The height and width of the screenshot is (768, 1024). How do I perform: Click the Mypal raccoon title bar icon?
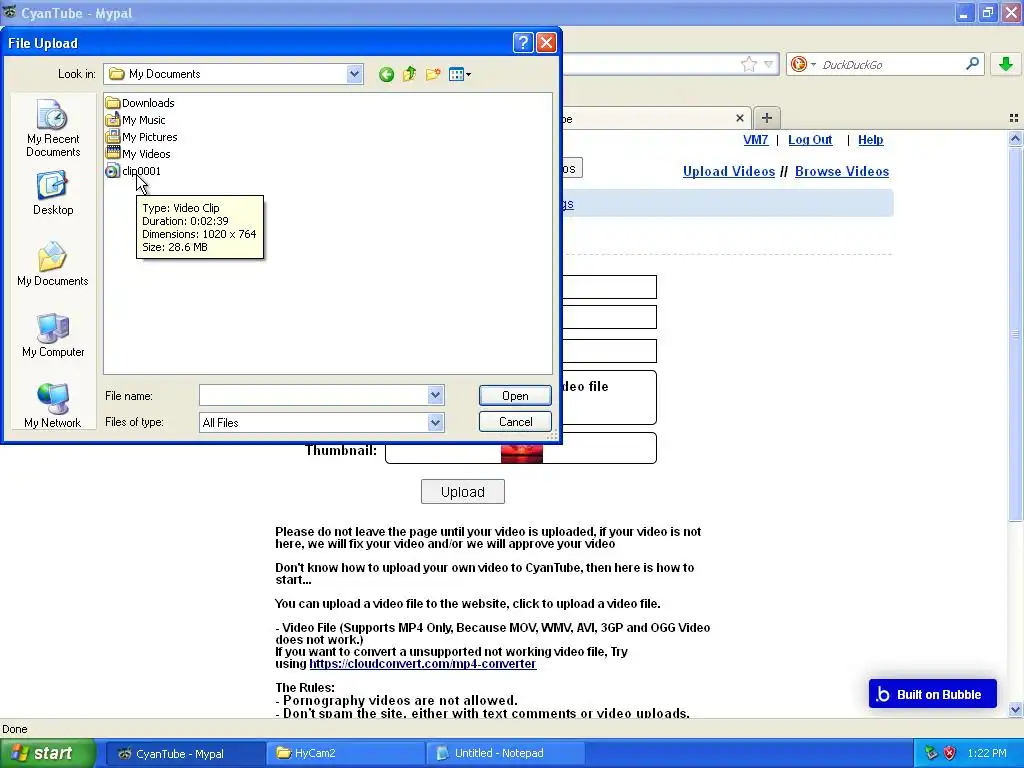click(x=10, y=12)
